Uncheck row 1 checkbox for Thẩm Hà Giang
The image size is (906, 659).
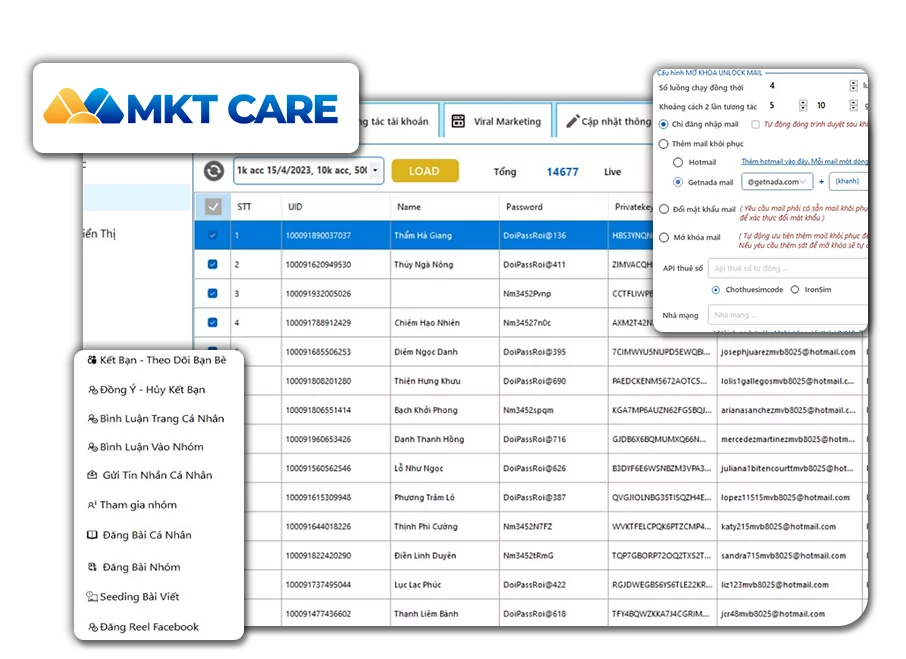point(213,235)
